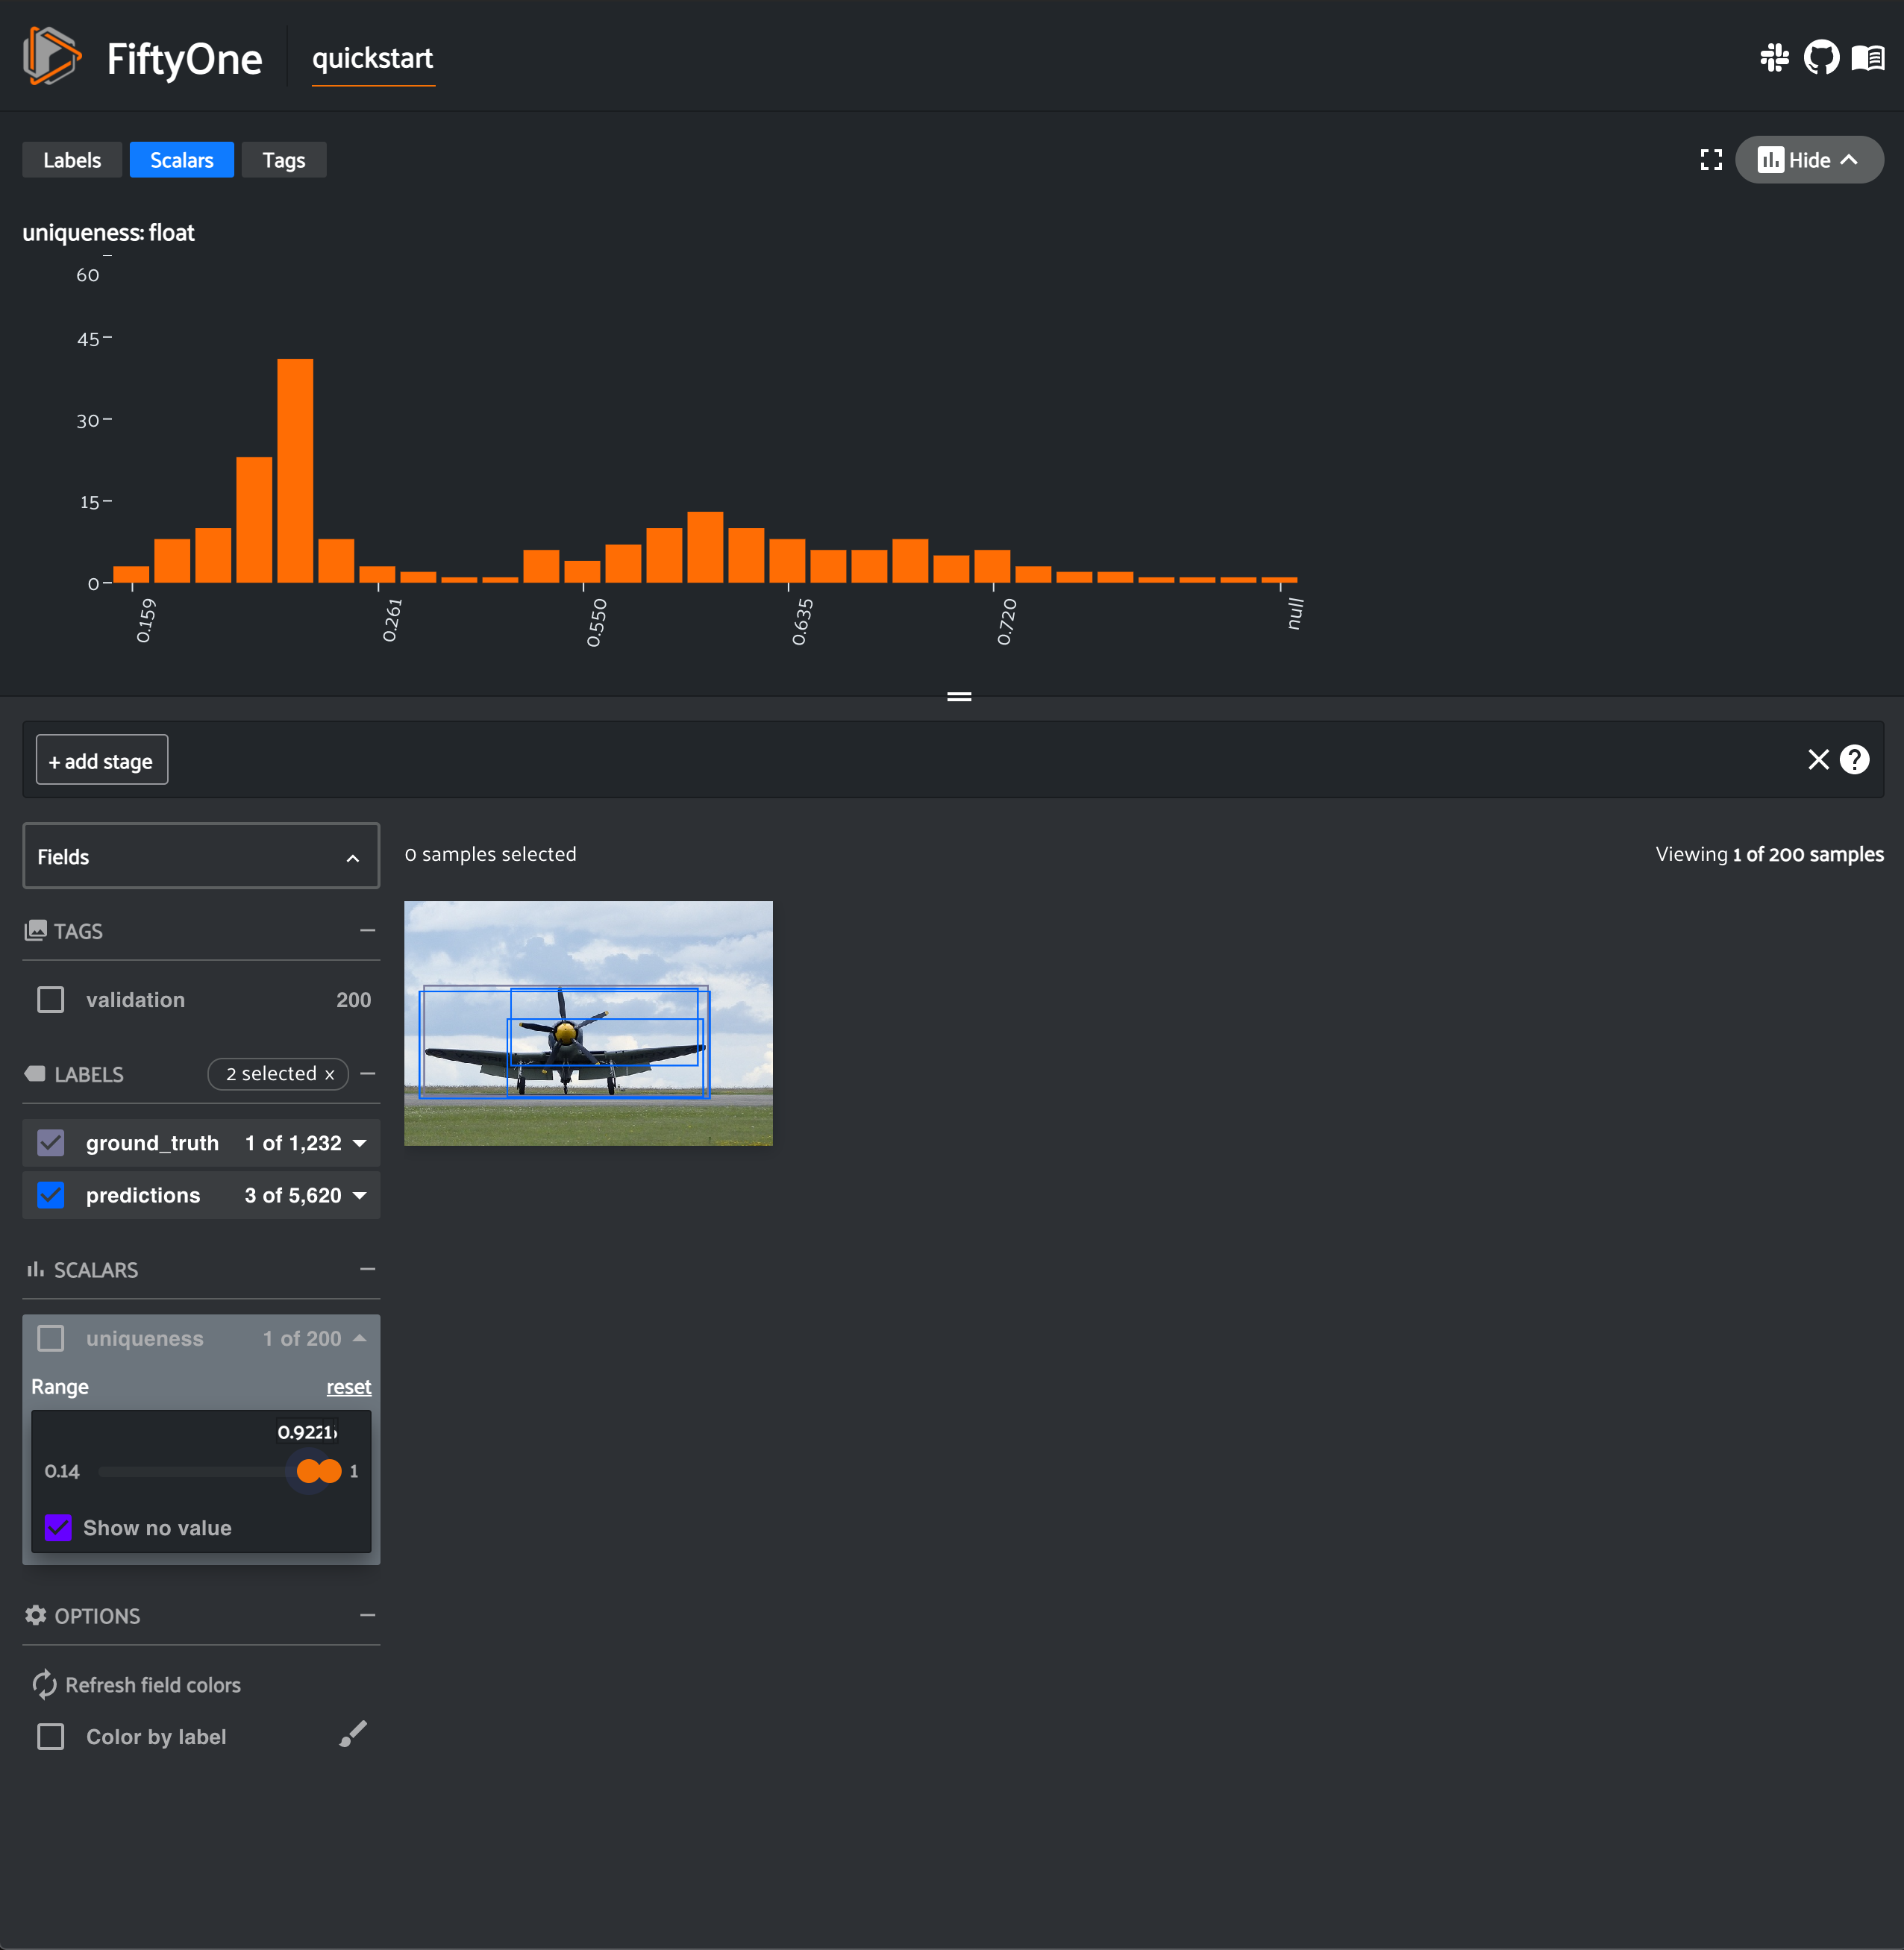Clear the view stage with the X icon

coord(1818,760)
